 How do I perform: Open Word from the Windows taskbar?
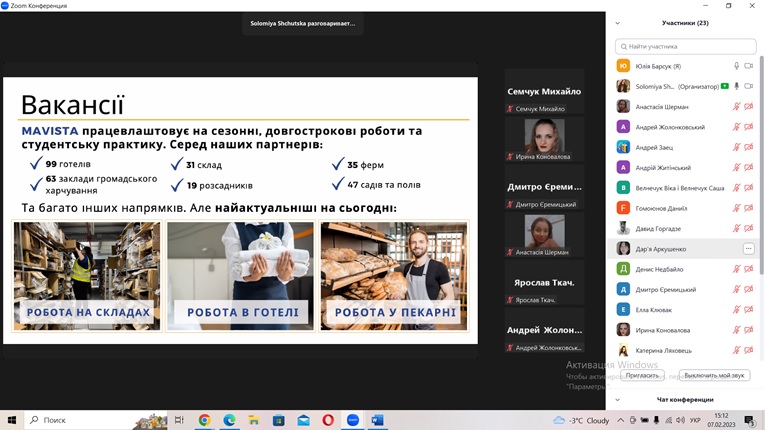377,420
